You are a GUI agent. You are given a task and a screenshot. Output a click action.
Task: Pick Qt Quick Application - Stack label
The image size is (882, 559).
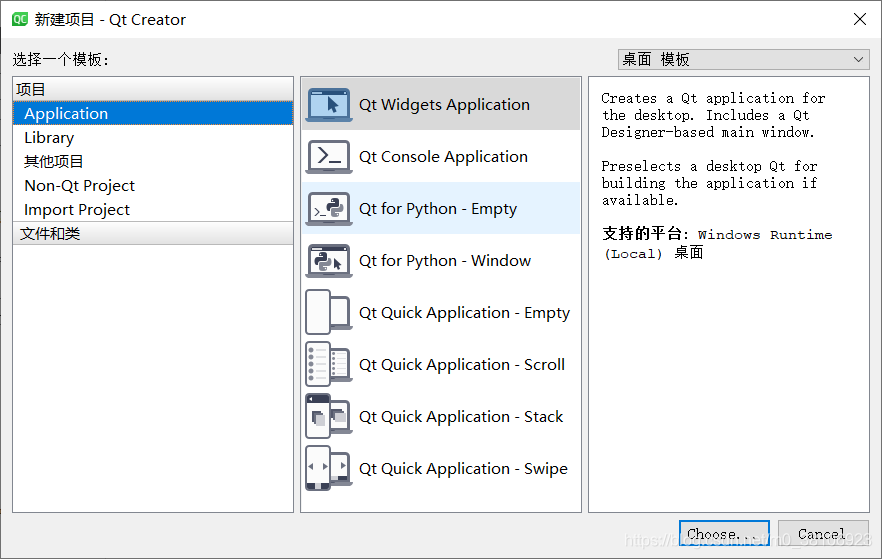point(461,417)
